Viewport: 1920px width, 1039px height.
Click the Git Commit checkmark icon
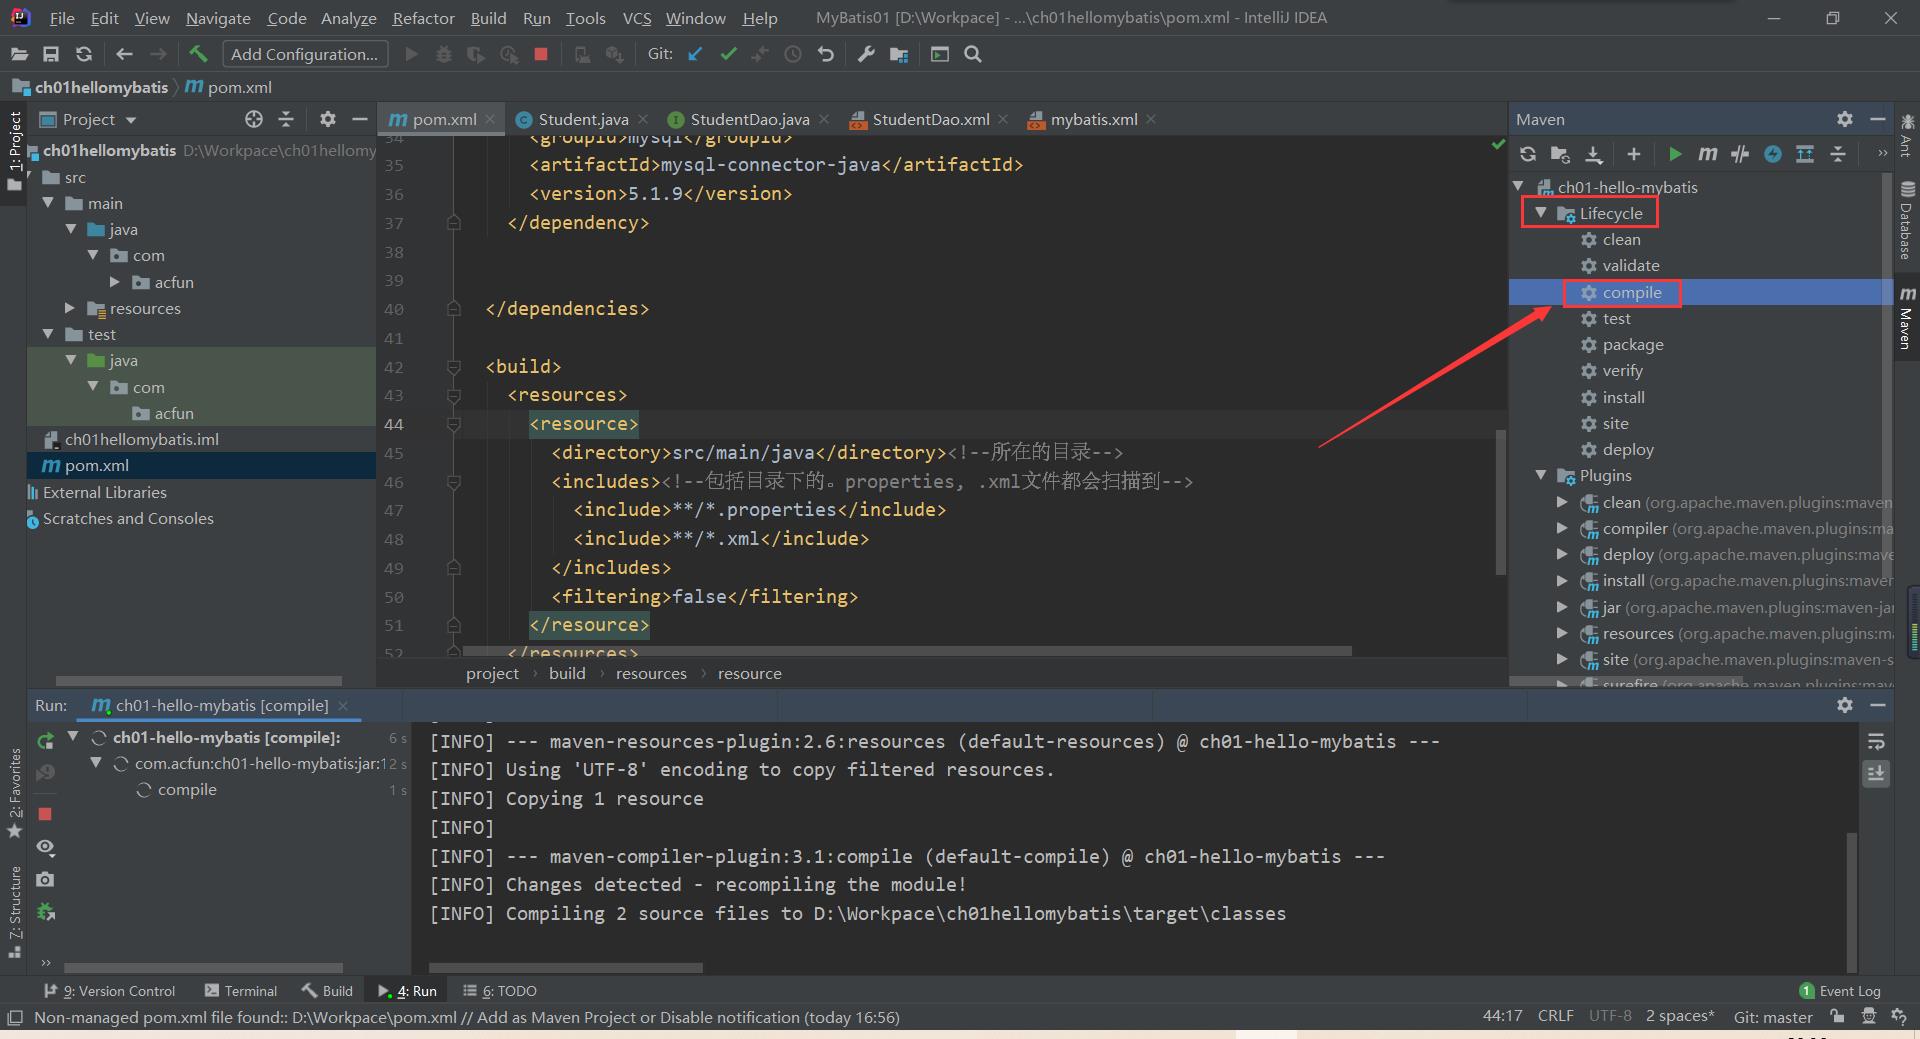728,54
